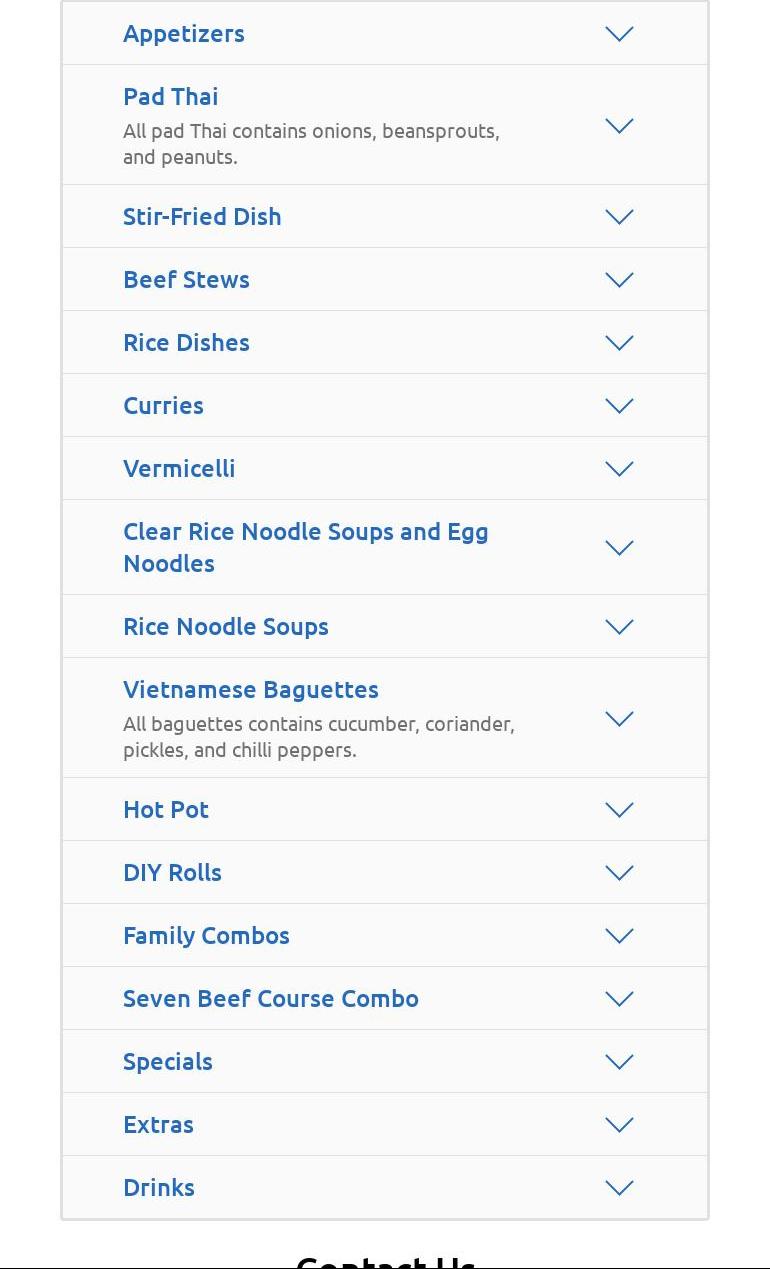This screenshot has height=1269, width=770.
Task: Click the Pad Thai chevron arrow
Action: coord(619,126)
